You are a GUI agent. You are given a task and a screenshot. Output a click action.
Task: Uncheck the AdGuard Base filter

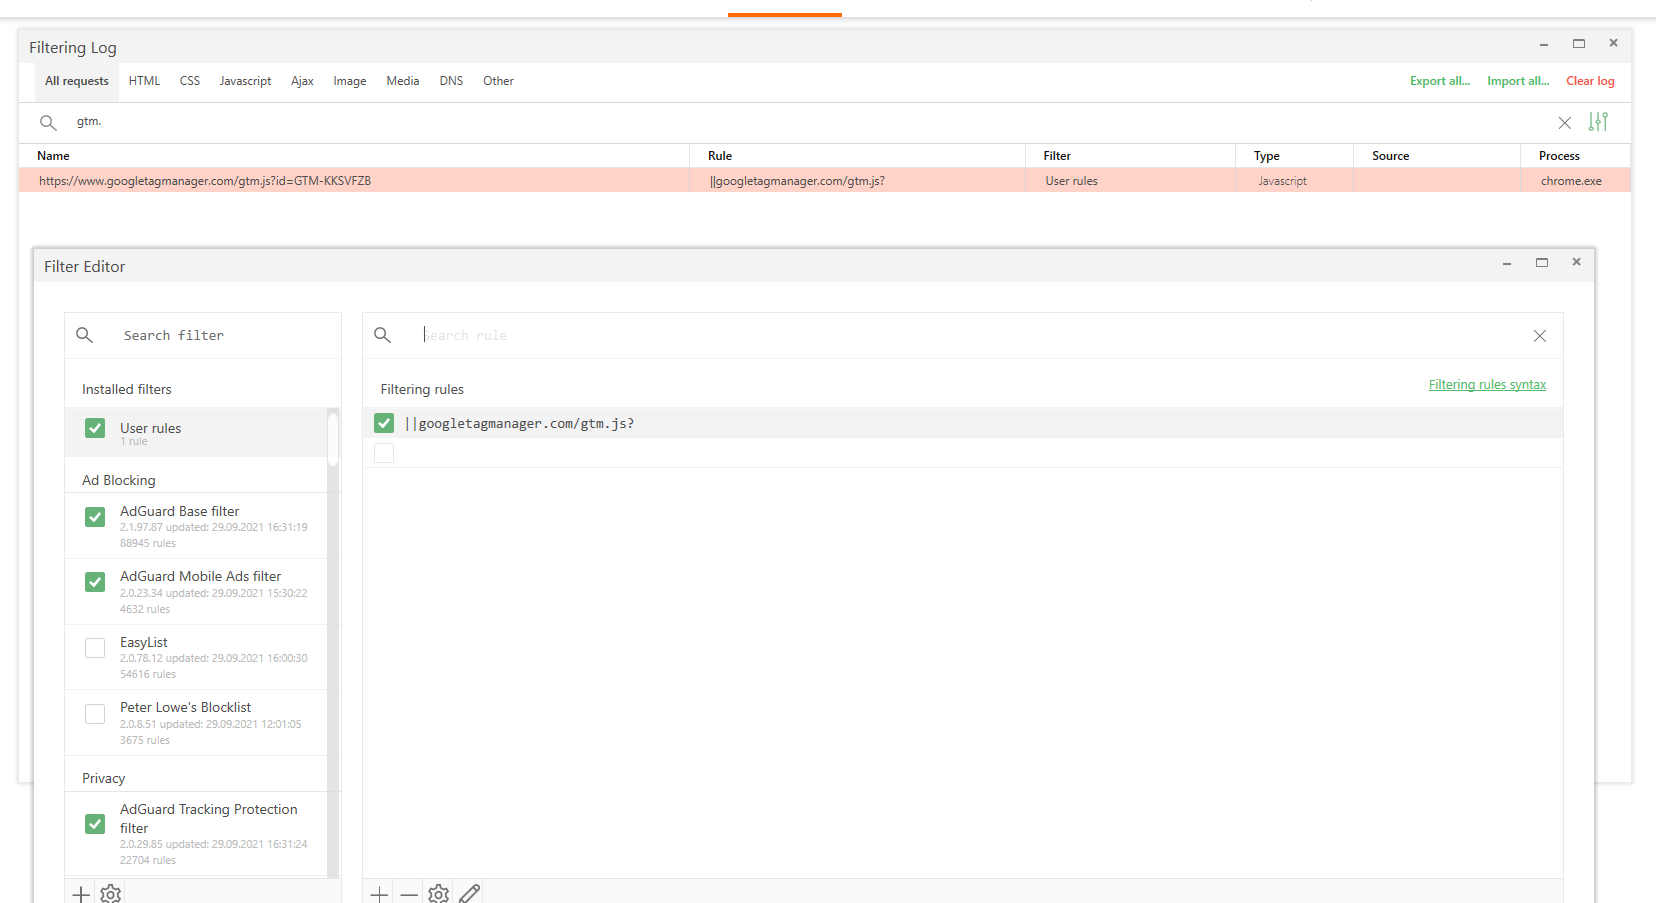94,516
